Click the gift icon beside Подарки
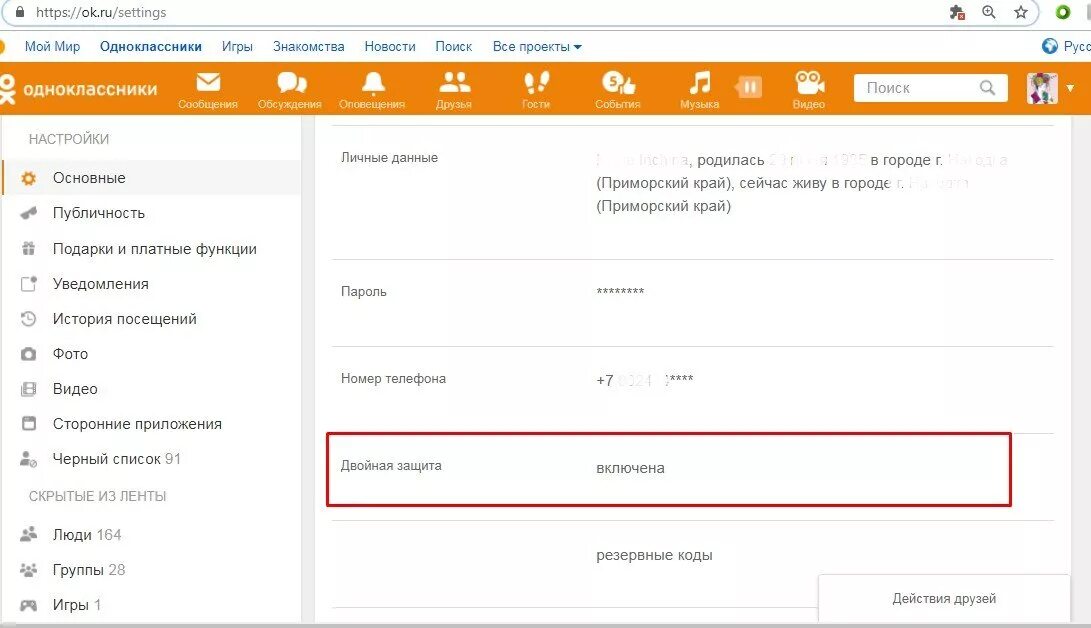1091x628 pixels. pos(29,248)
